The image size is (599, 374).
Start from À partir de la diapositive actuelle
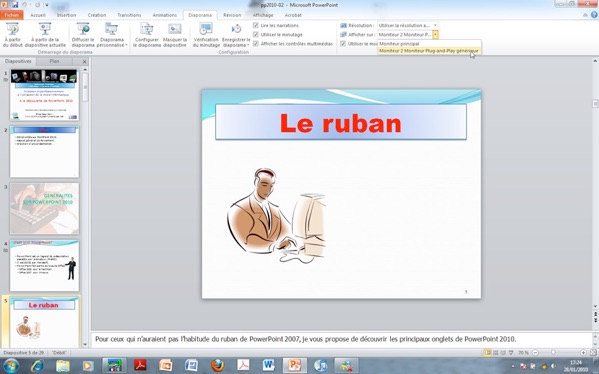(45, 35)
